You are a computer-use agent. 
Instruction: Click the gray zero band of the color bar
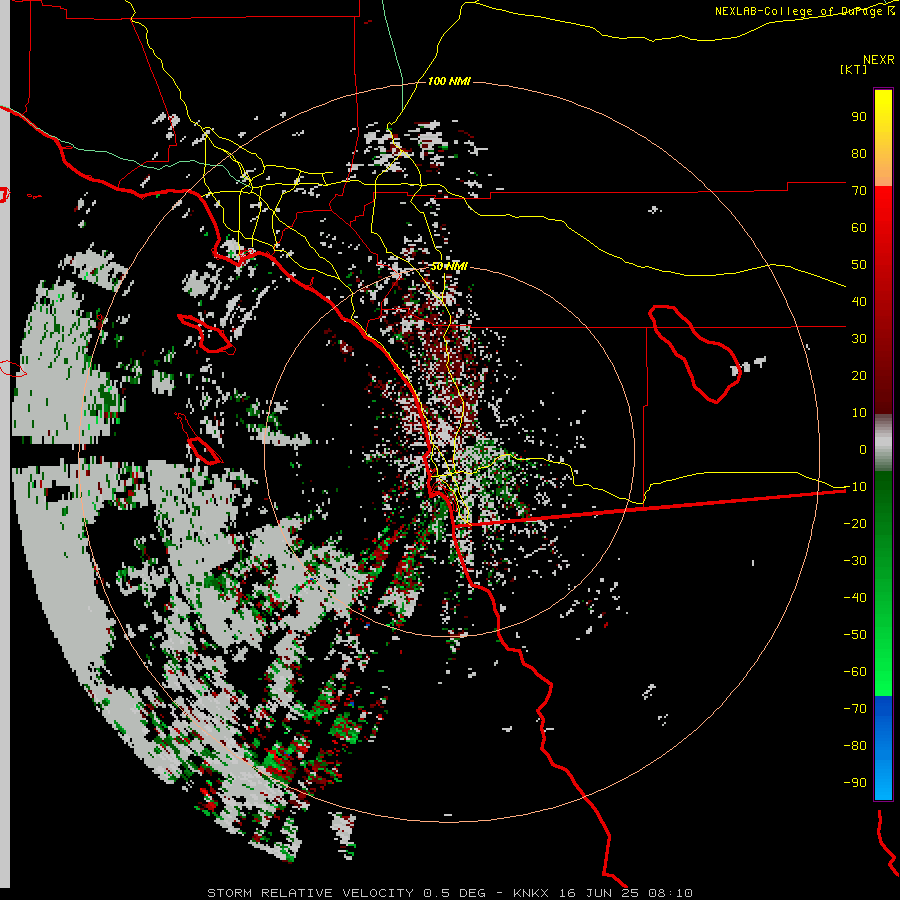pyautogui.click(x=883, y=443)
